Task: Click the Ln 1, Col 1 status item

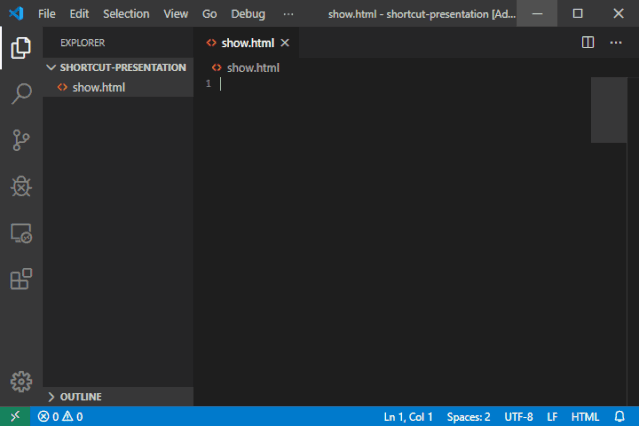Action: [x=408, y=417]
